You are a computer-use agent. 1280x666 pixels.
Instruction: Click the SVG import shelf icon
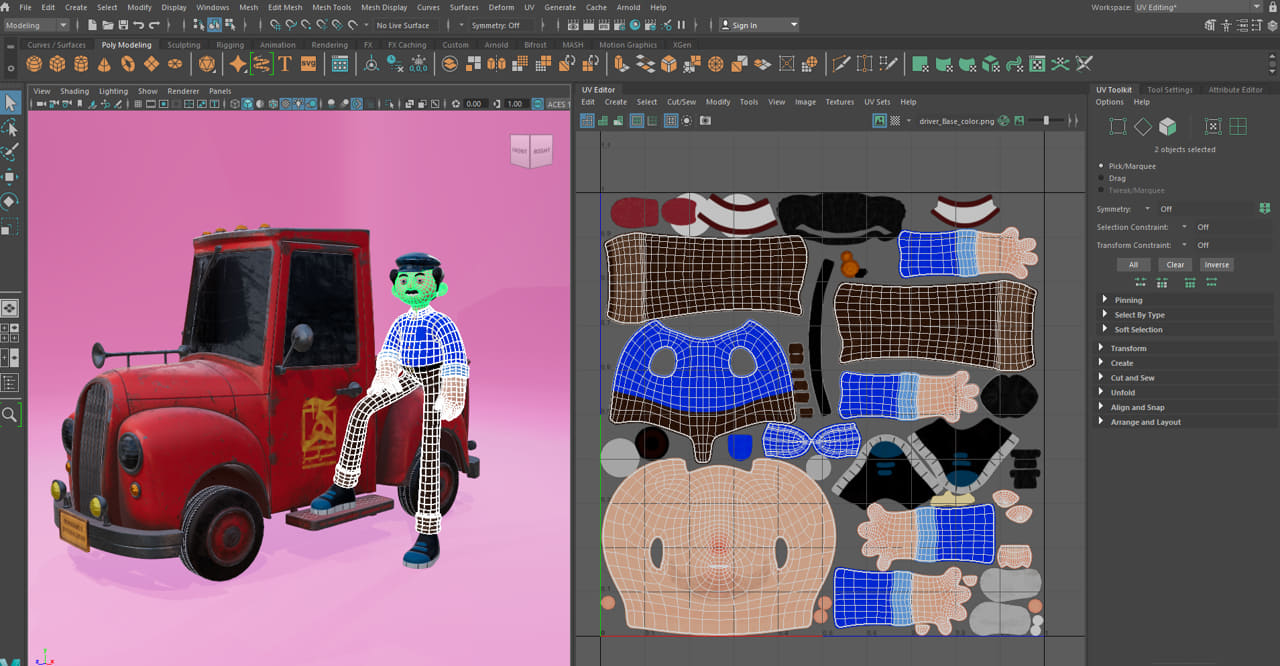(x=308, y=64)
